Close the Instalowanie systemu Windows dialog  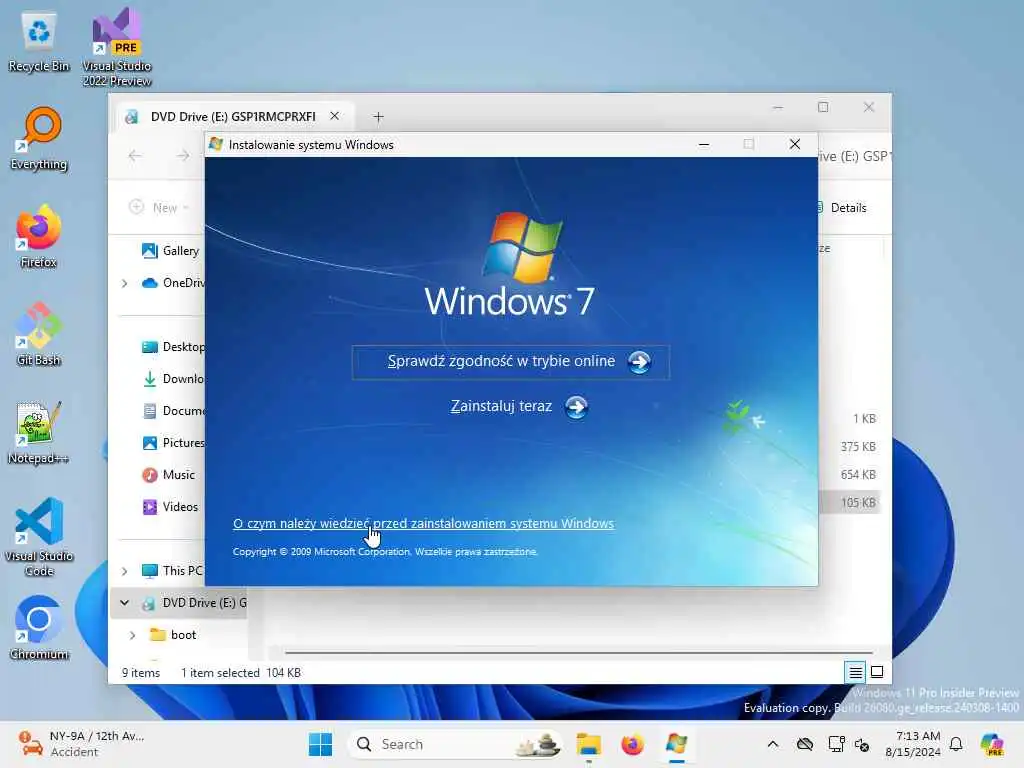795,144
